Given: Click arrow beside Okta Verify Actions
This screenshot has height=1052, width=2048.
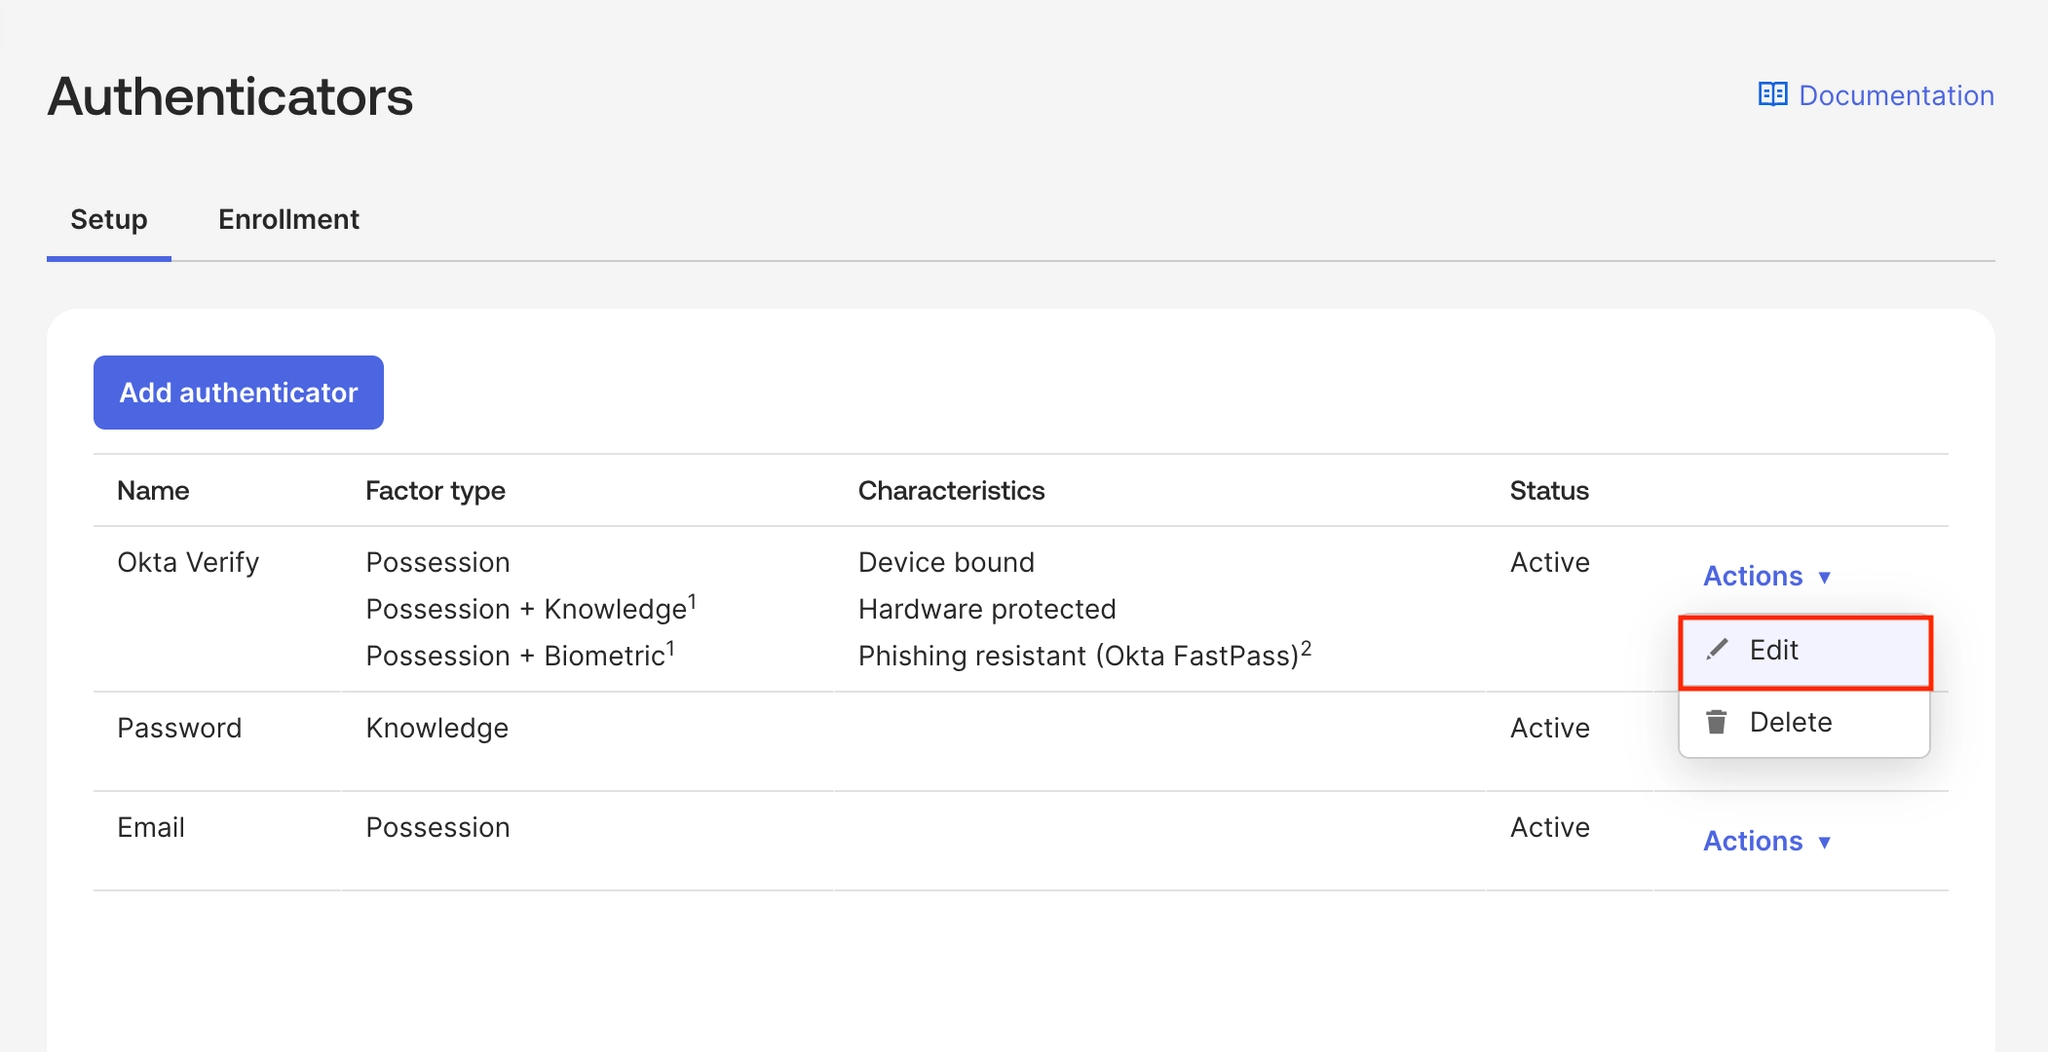Looking at the screenshot, I should click(1824, 578).
